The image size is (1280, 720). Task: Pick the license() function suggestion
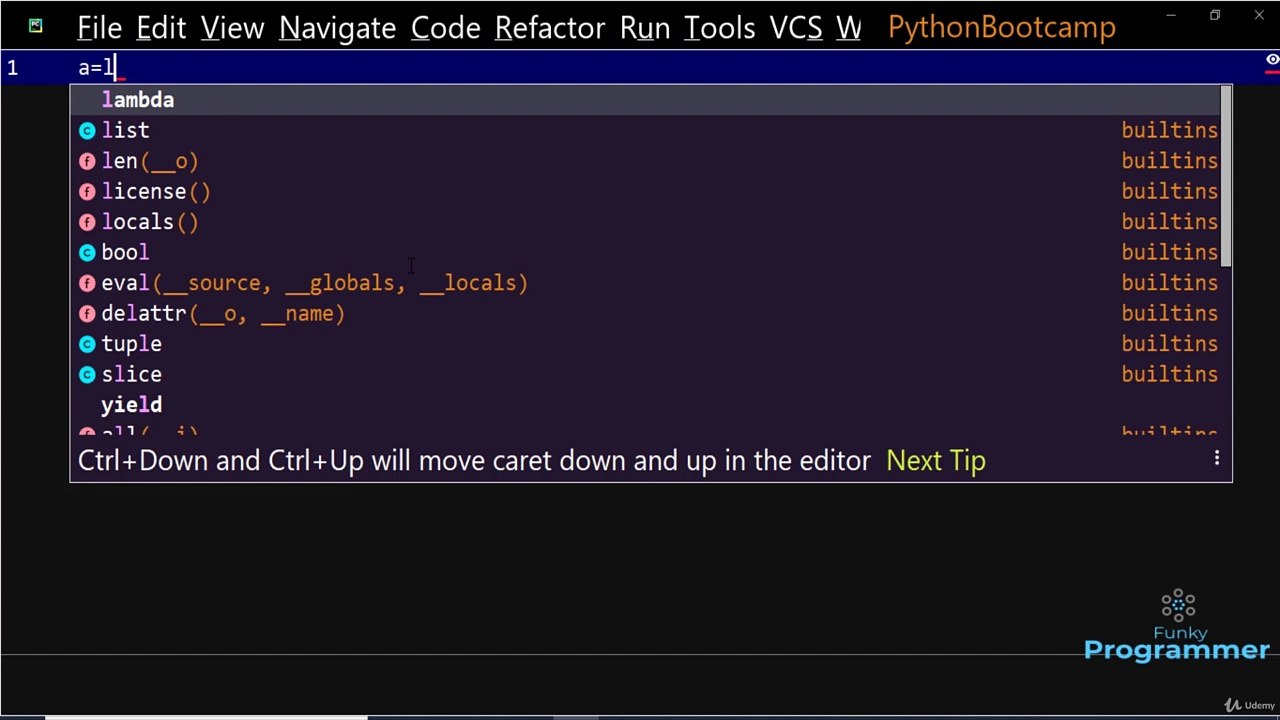coord(651,191)
